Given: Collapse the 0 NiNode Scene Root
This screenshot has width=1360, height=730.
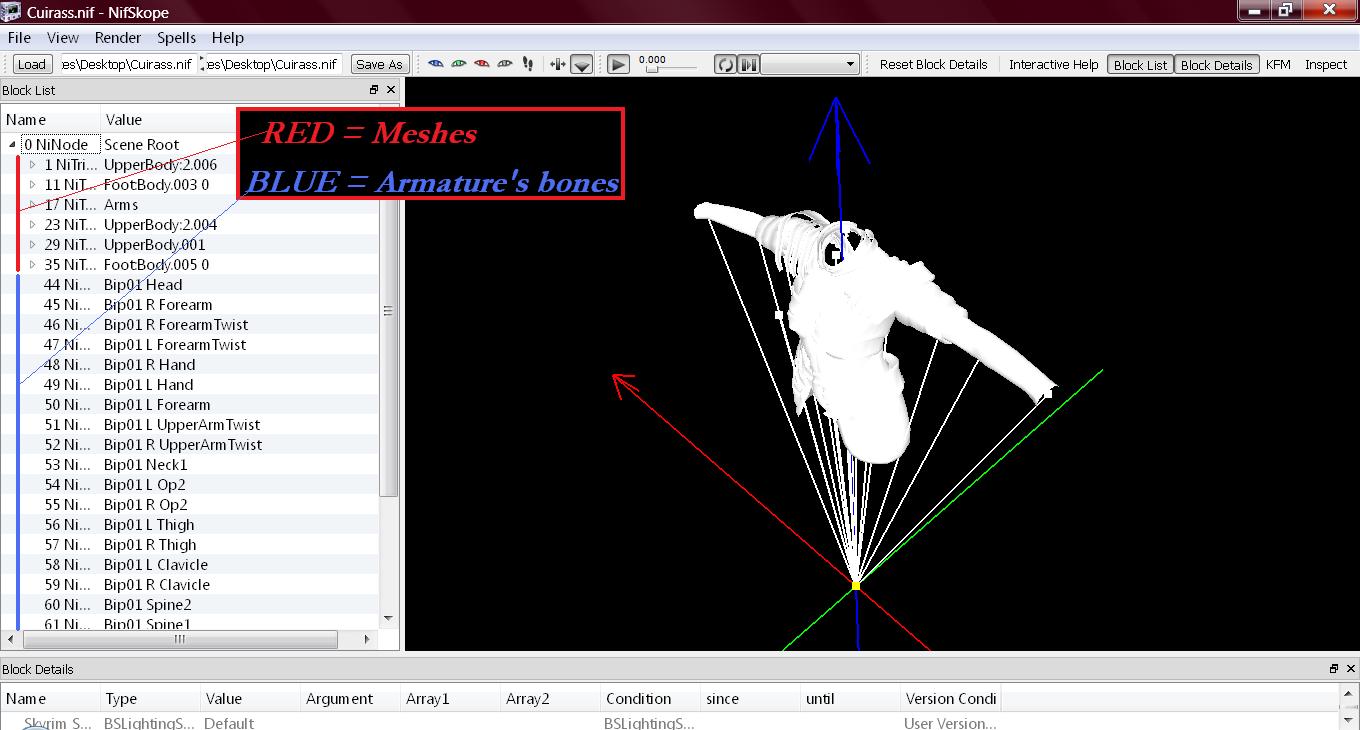Looking at the screenshot, I should [x=13, y=145].
